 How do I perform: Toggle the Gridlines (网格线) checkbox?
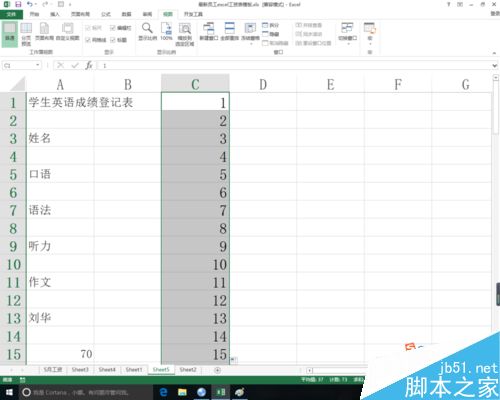click(96, 40)
